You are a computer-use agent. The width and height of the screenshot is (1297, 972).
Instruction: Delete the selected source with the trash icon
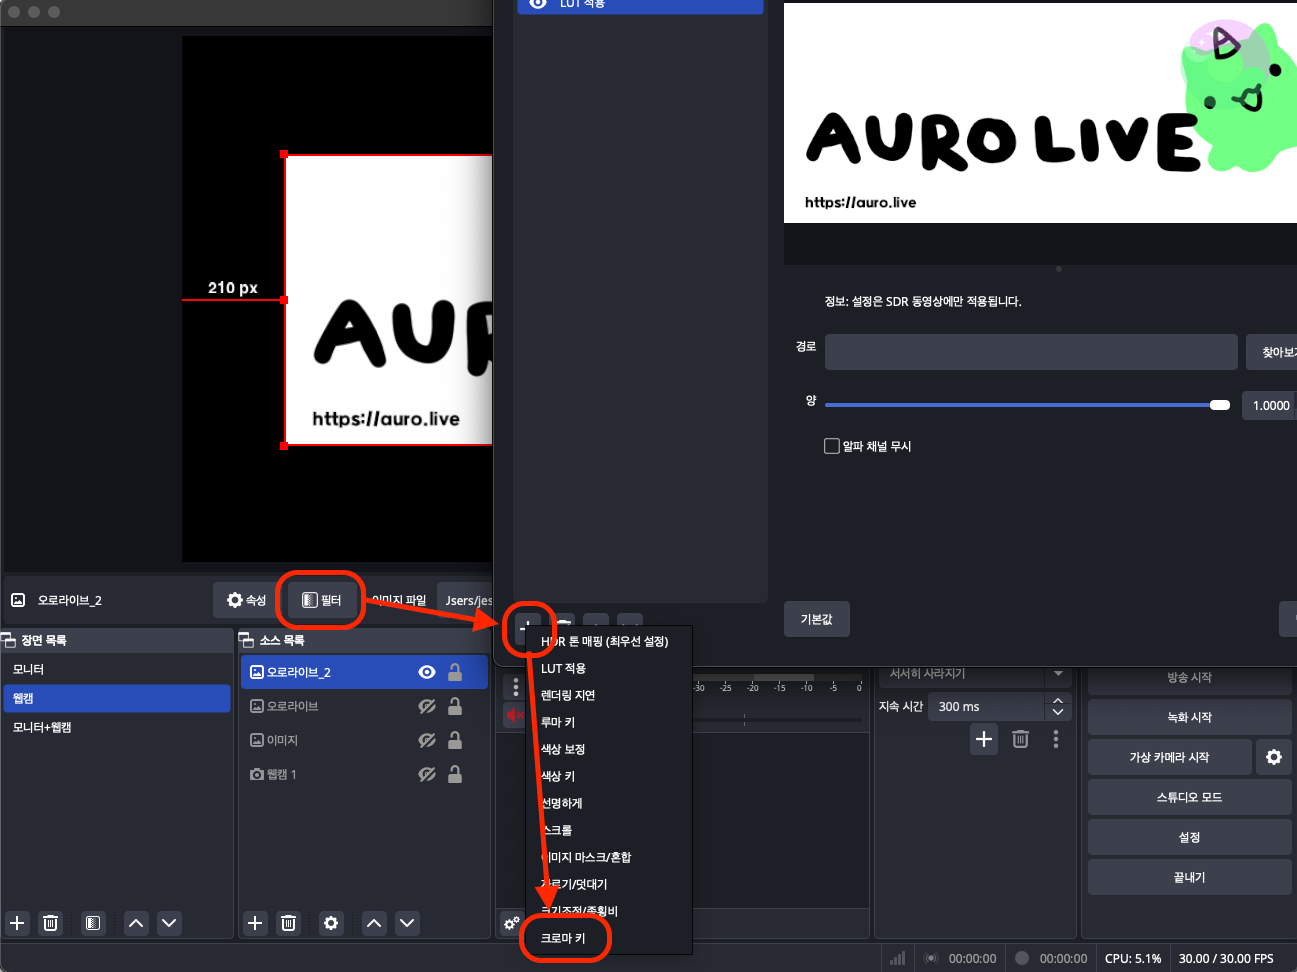289,923
